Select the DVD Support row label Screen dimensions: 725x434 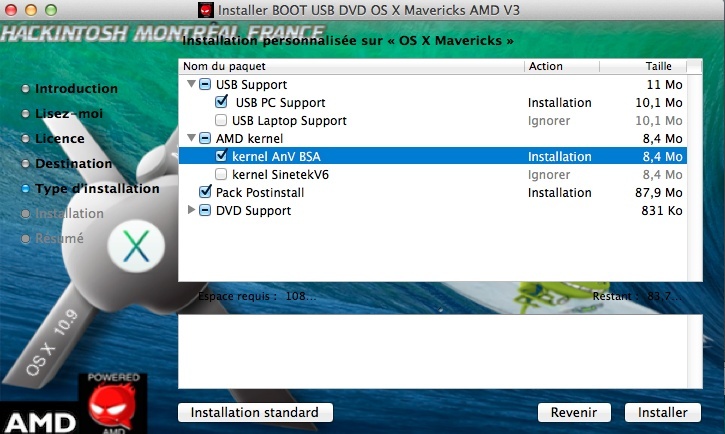pyautogui.click(x=253, y=211)
